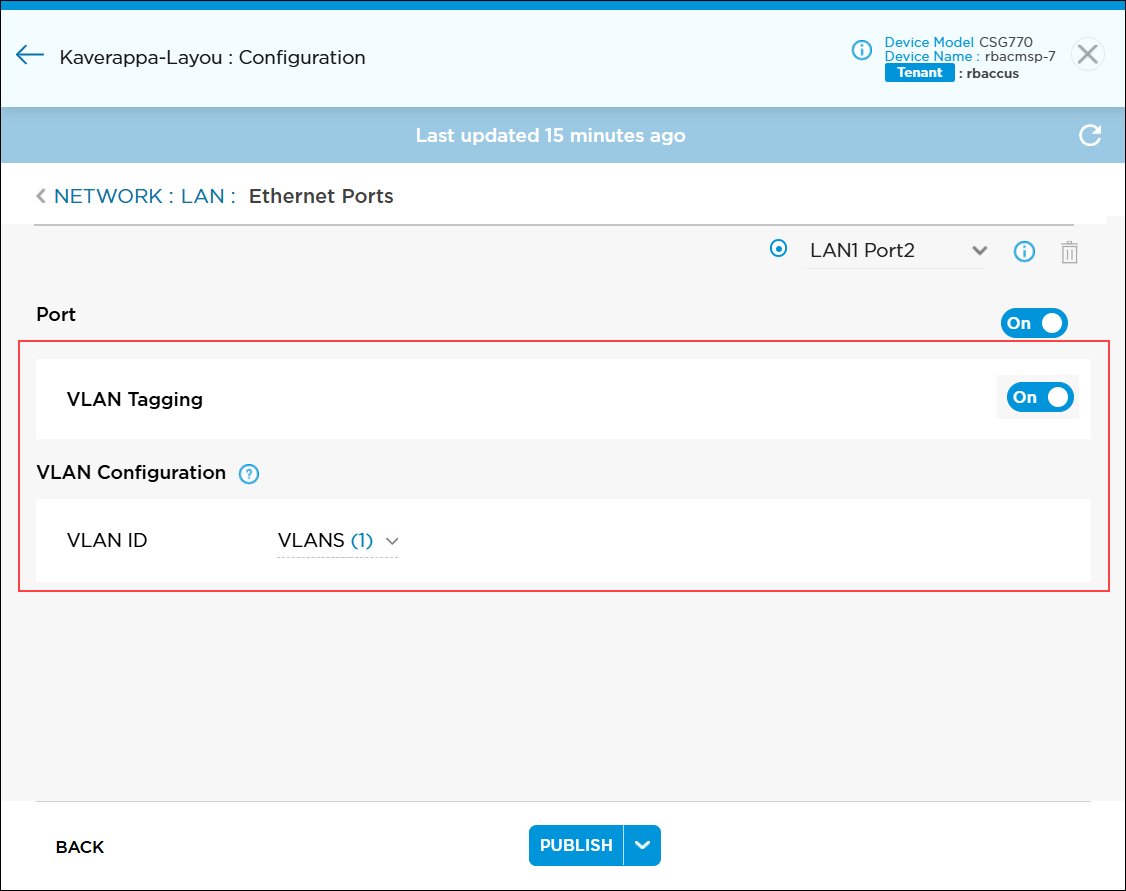Image resolution: width=1126 pixels, height=891 pixels.
Task: Close the configuration panel with X
Action: [x=1087, y=55]
